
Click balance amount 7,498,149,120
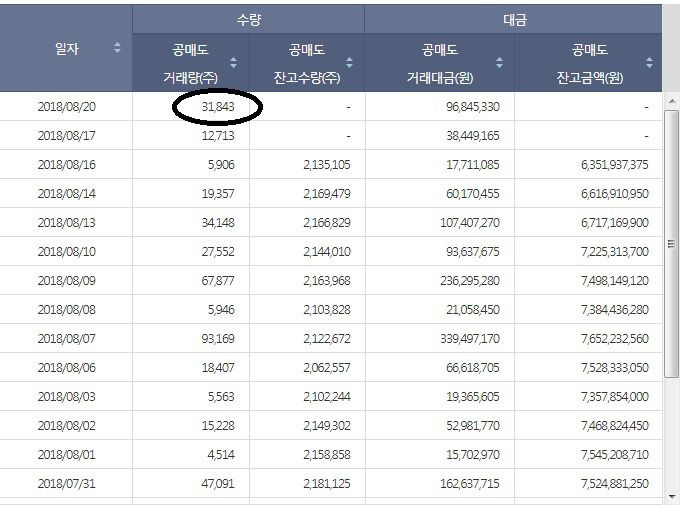tap(615, 281)
